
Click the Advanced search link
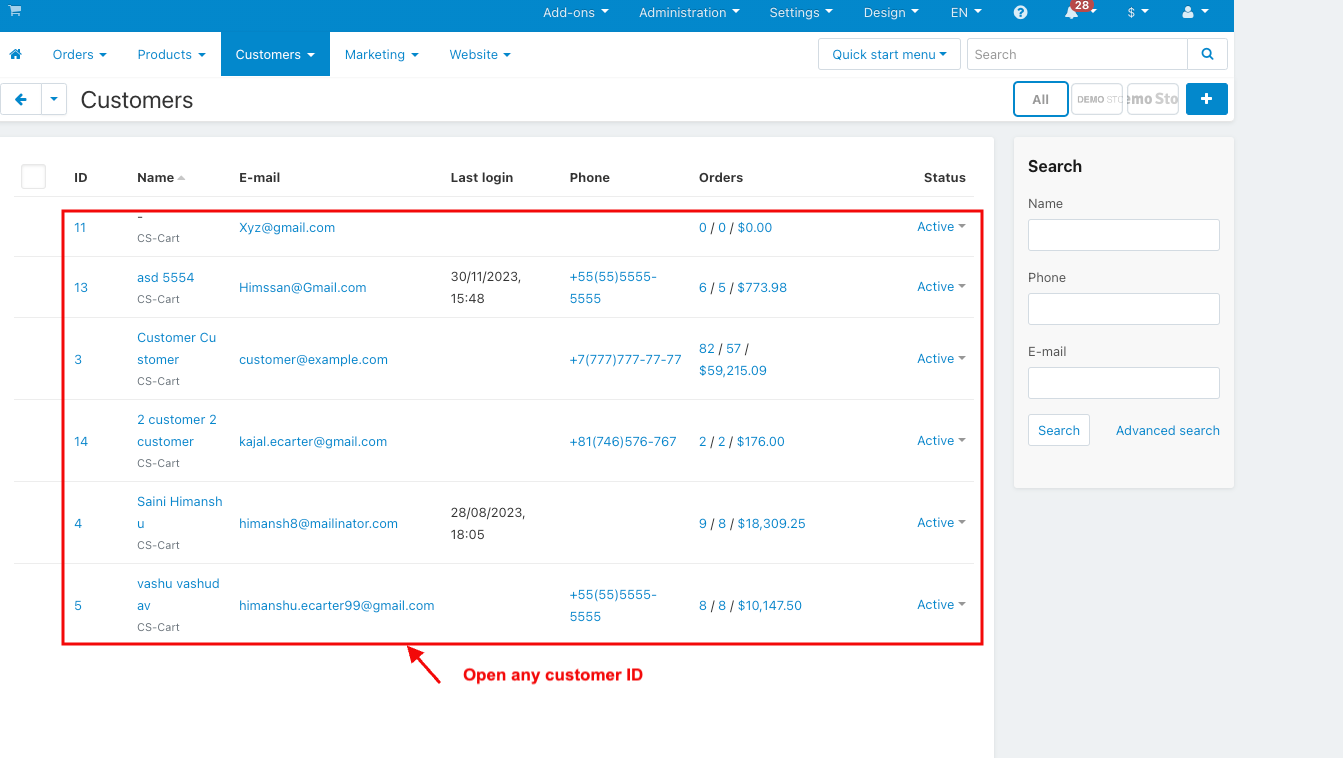pos(1167,431)
